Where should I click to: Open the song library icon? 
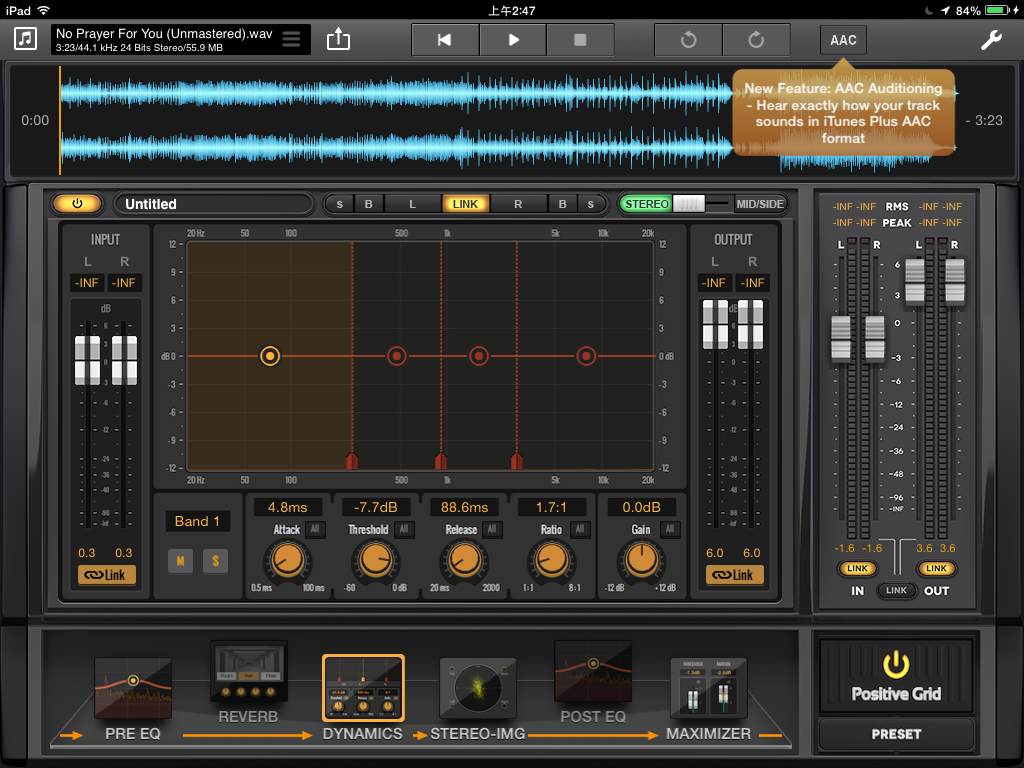[x=24, y=39]
